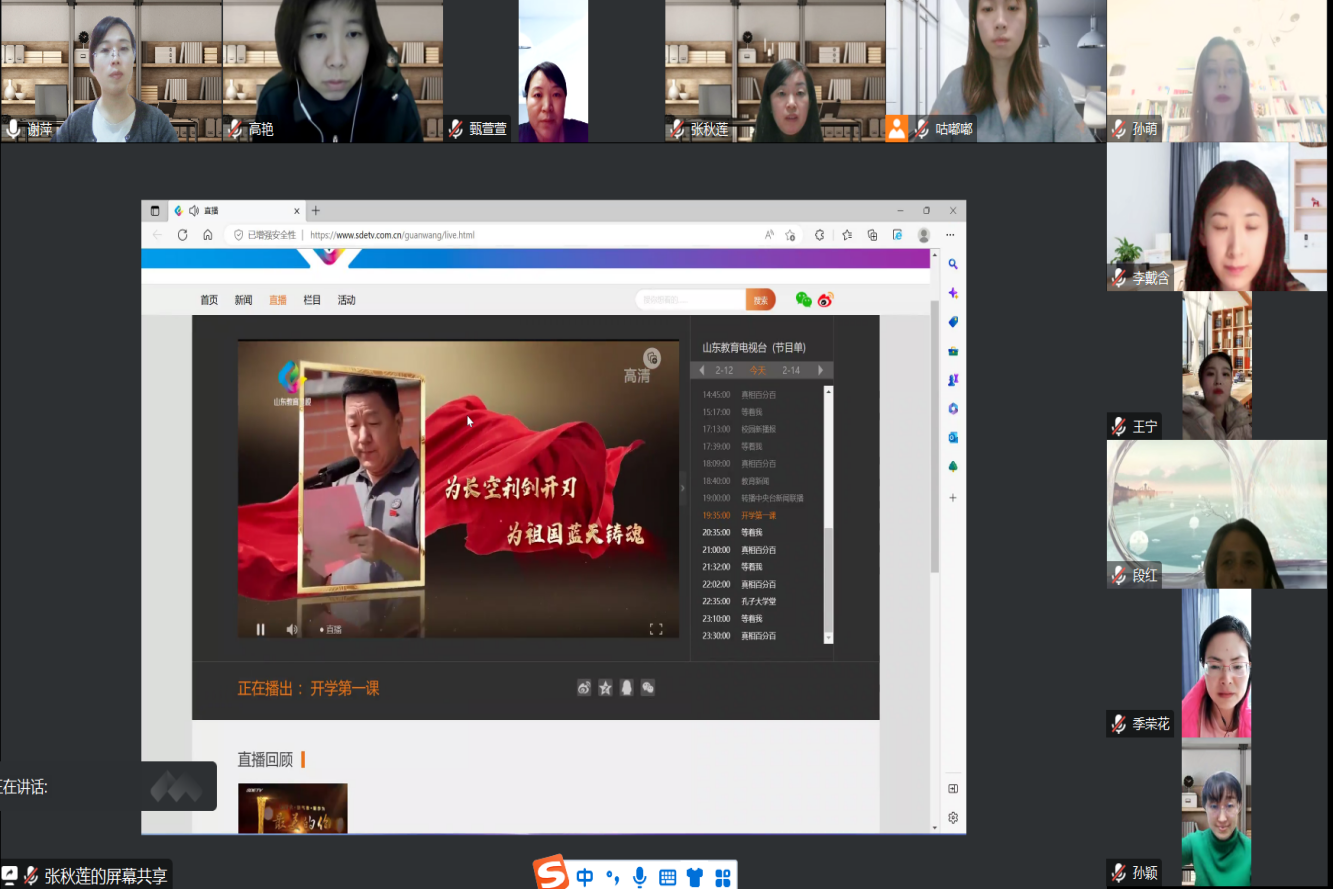Enter fullscreen mode in video player

coord(656,629)
